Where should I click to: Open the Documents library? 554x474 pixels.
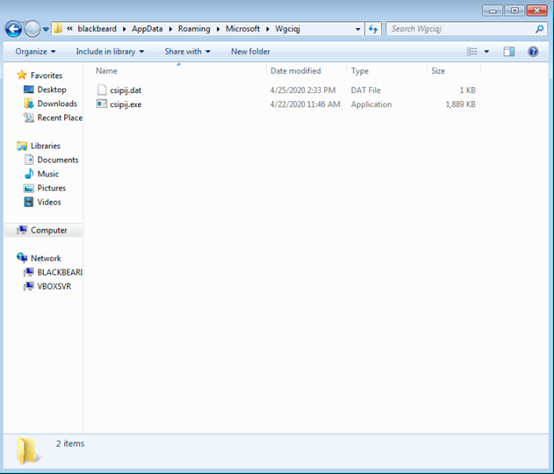tap(58, 160)
